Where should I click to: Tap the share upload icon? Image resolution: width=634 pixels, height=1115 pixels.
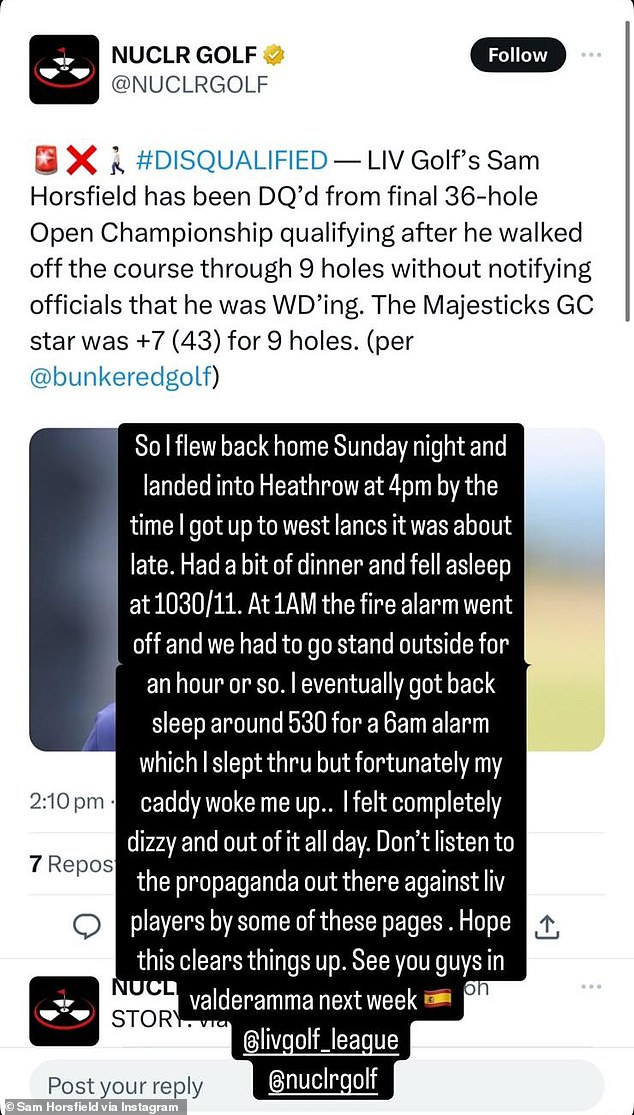tap(547, 926)
